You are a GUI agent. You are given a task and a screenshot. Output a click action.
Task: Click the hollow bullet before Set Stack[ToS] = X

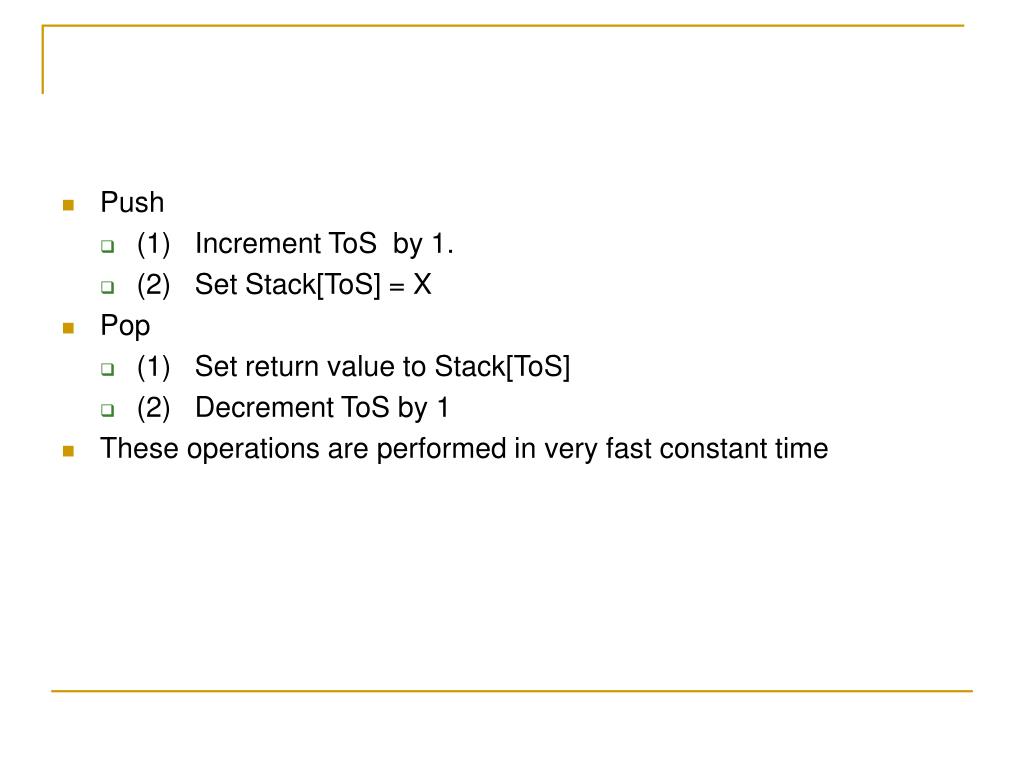[108, 287]
